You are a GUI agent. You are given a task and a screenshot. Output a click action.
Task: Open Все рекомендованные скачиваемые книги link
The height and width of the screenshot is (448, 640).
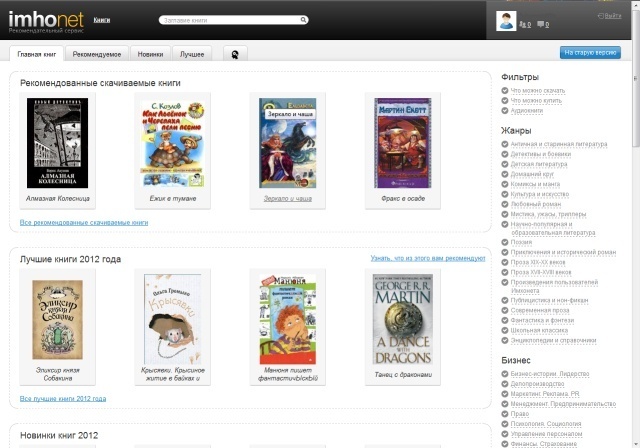coord(84,222)
